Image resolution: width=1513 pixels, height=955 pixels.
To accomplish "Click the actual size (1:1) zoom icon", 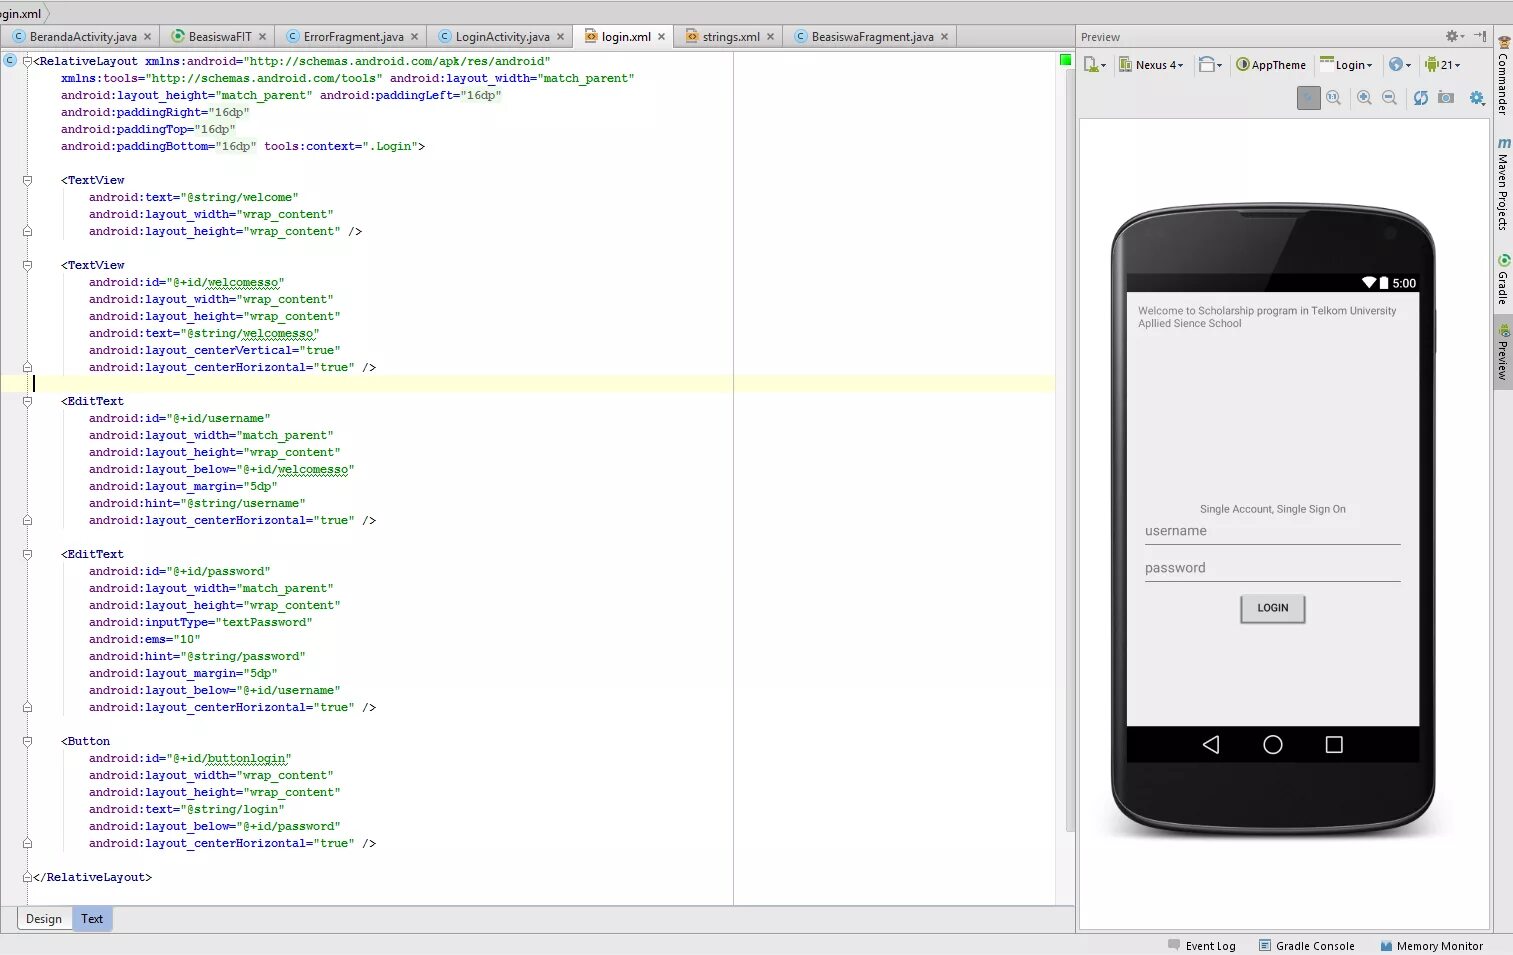I will 1333,98.
